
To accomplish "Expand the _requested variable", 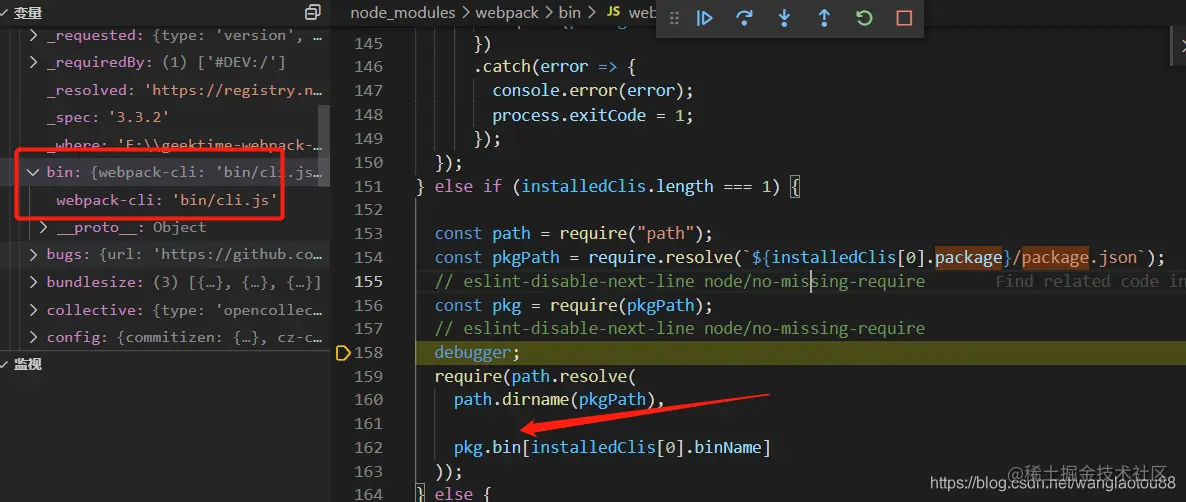I will click(x=33, y=36).
